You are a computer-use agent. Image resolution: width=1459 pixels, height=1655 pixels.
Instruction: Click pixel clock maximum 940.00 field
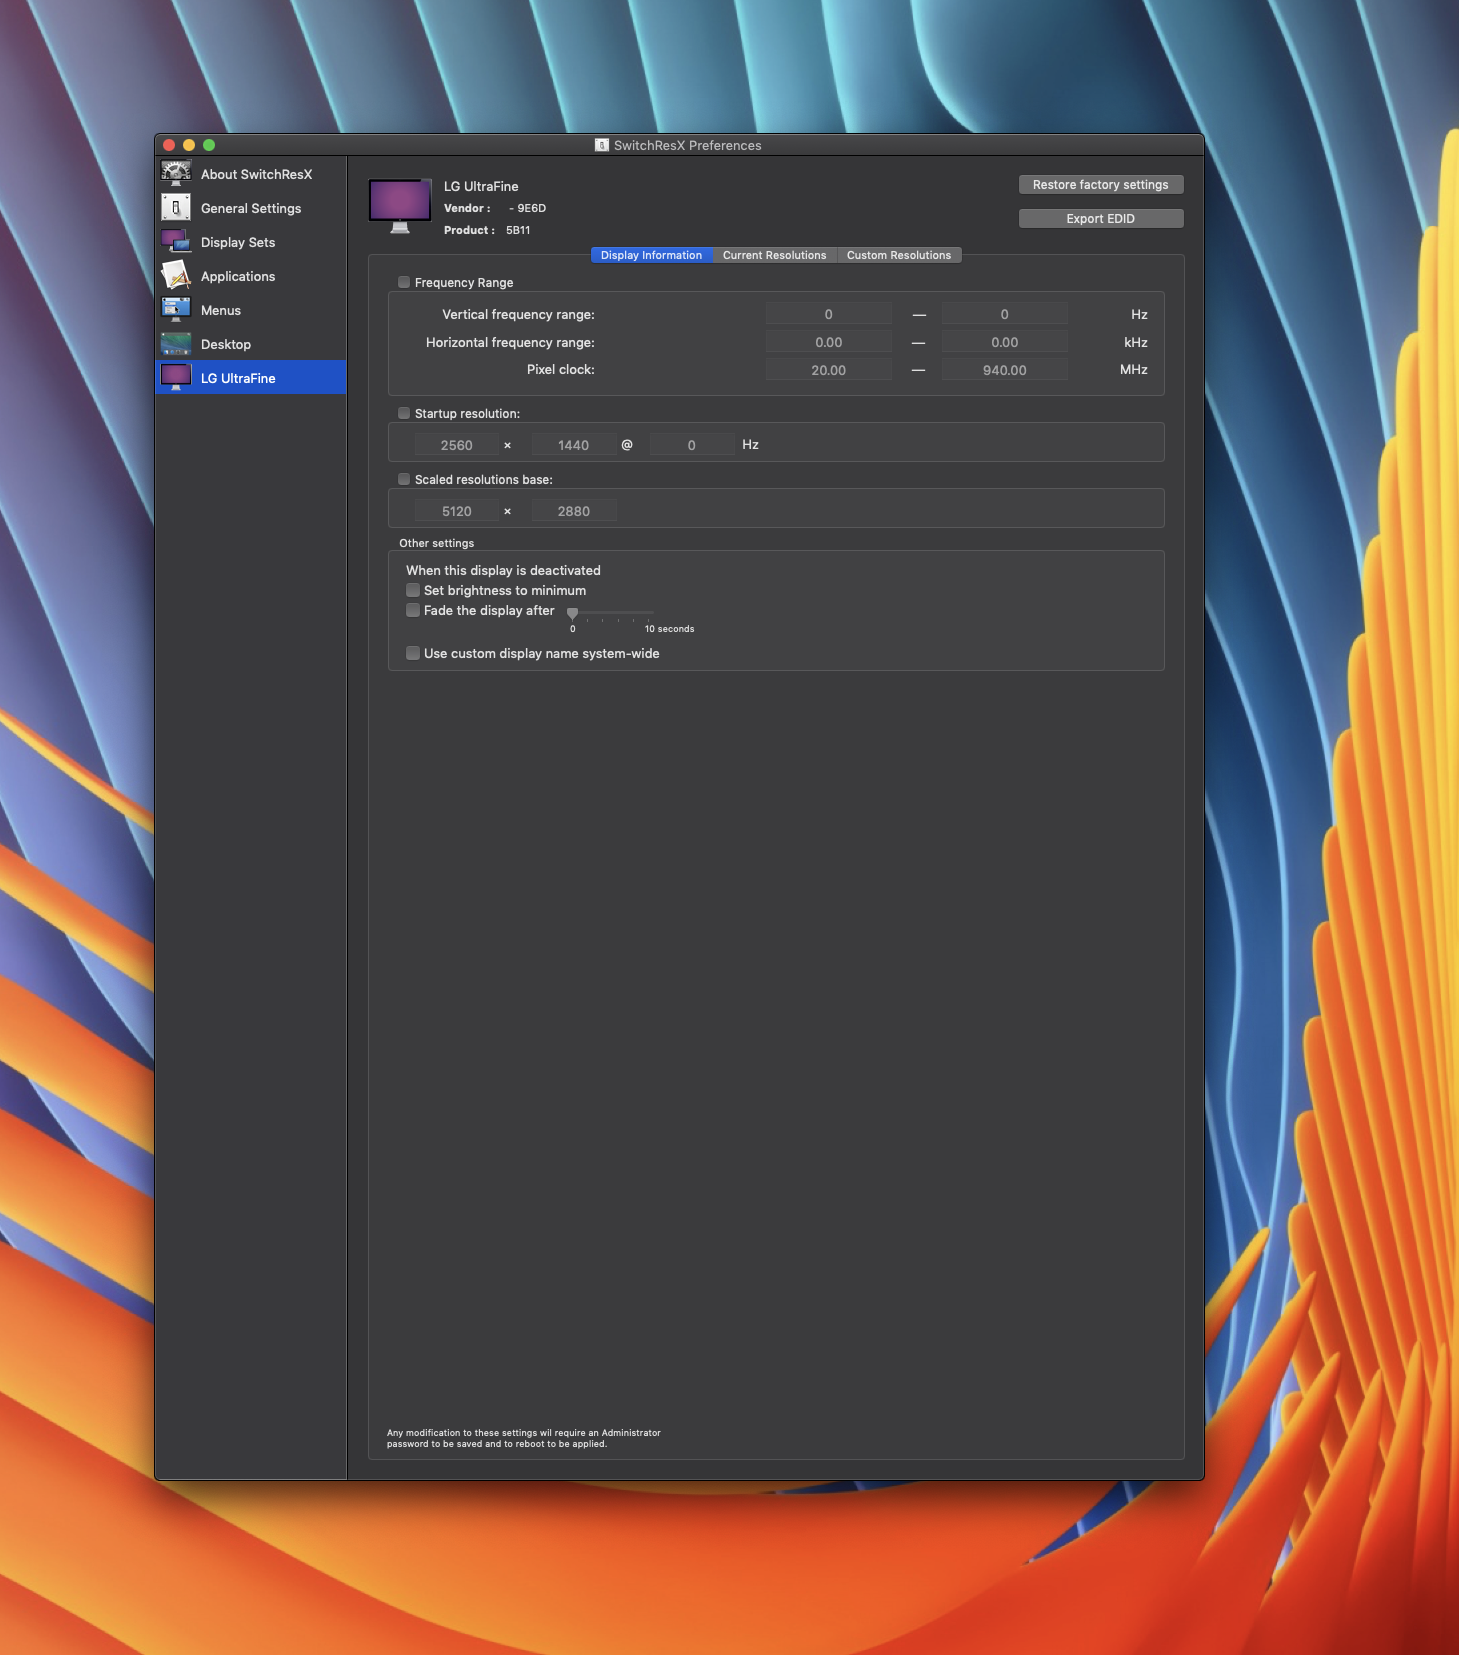click(x=1004, y=370)
